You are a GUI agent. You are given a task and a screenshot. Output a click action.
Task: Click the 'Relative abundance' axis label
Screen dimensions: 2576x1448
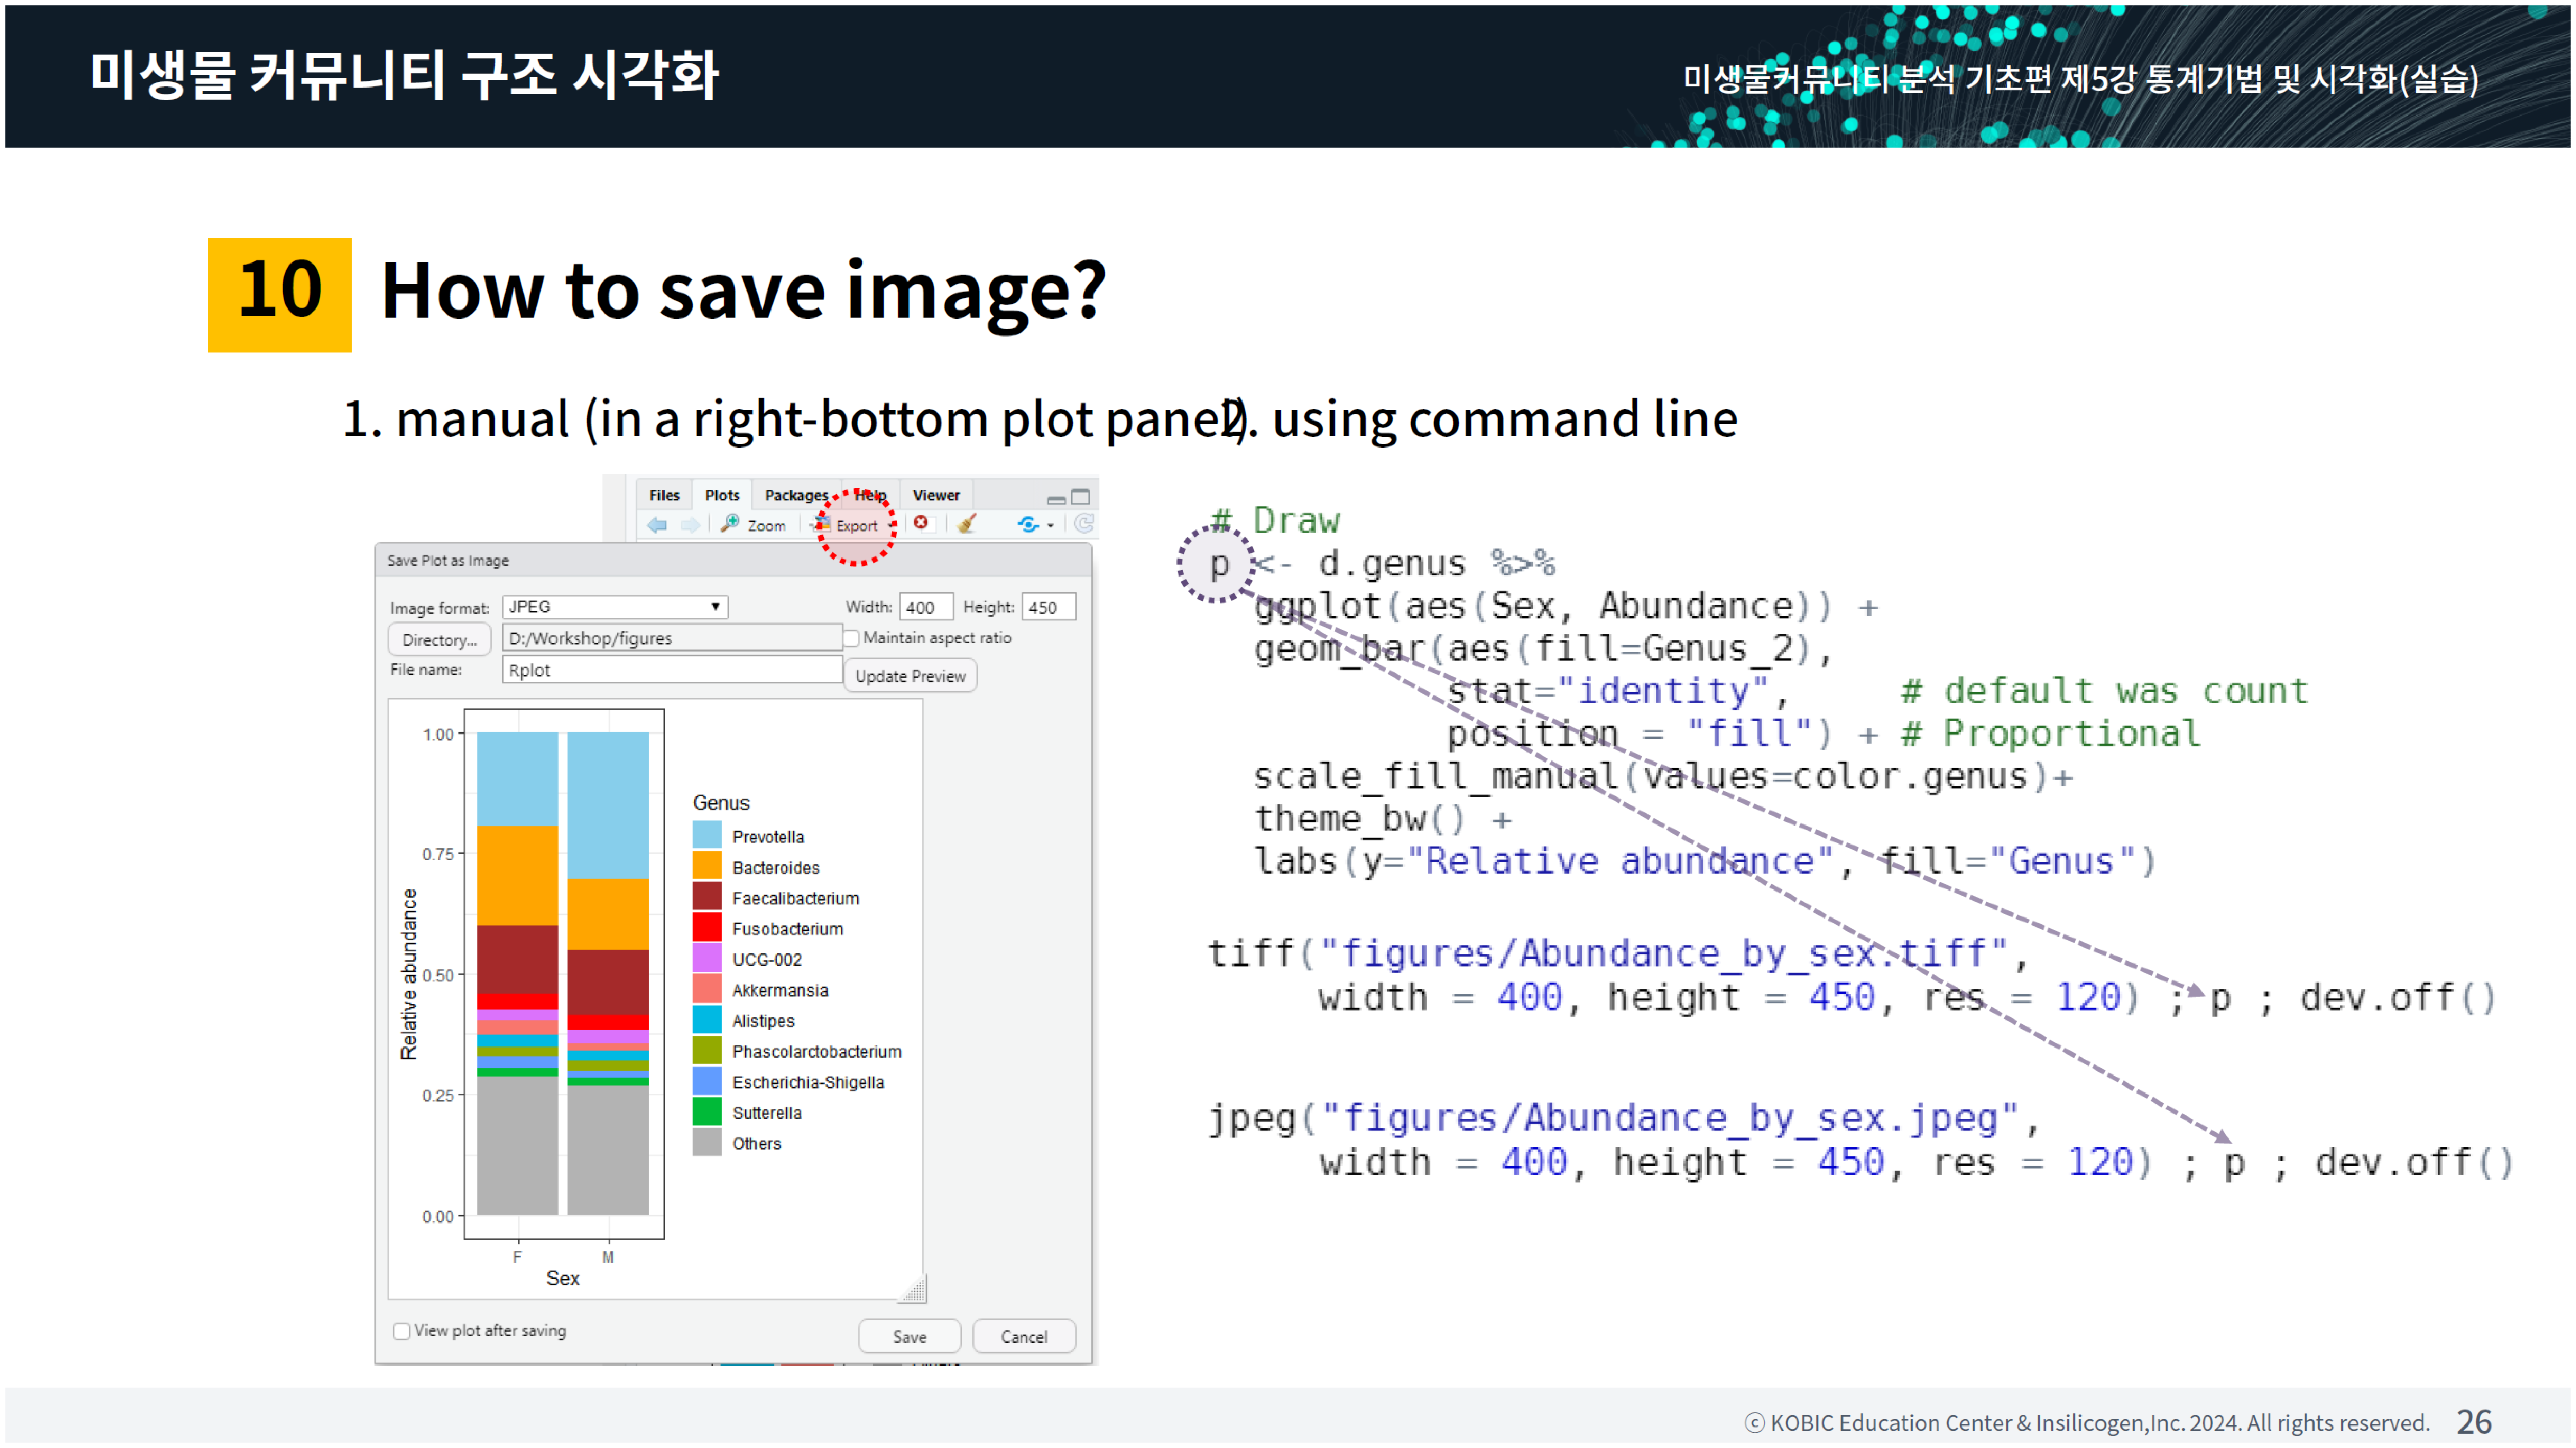(x=408, y=974)
